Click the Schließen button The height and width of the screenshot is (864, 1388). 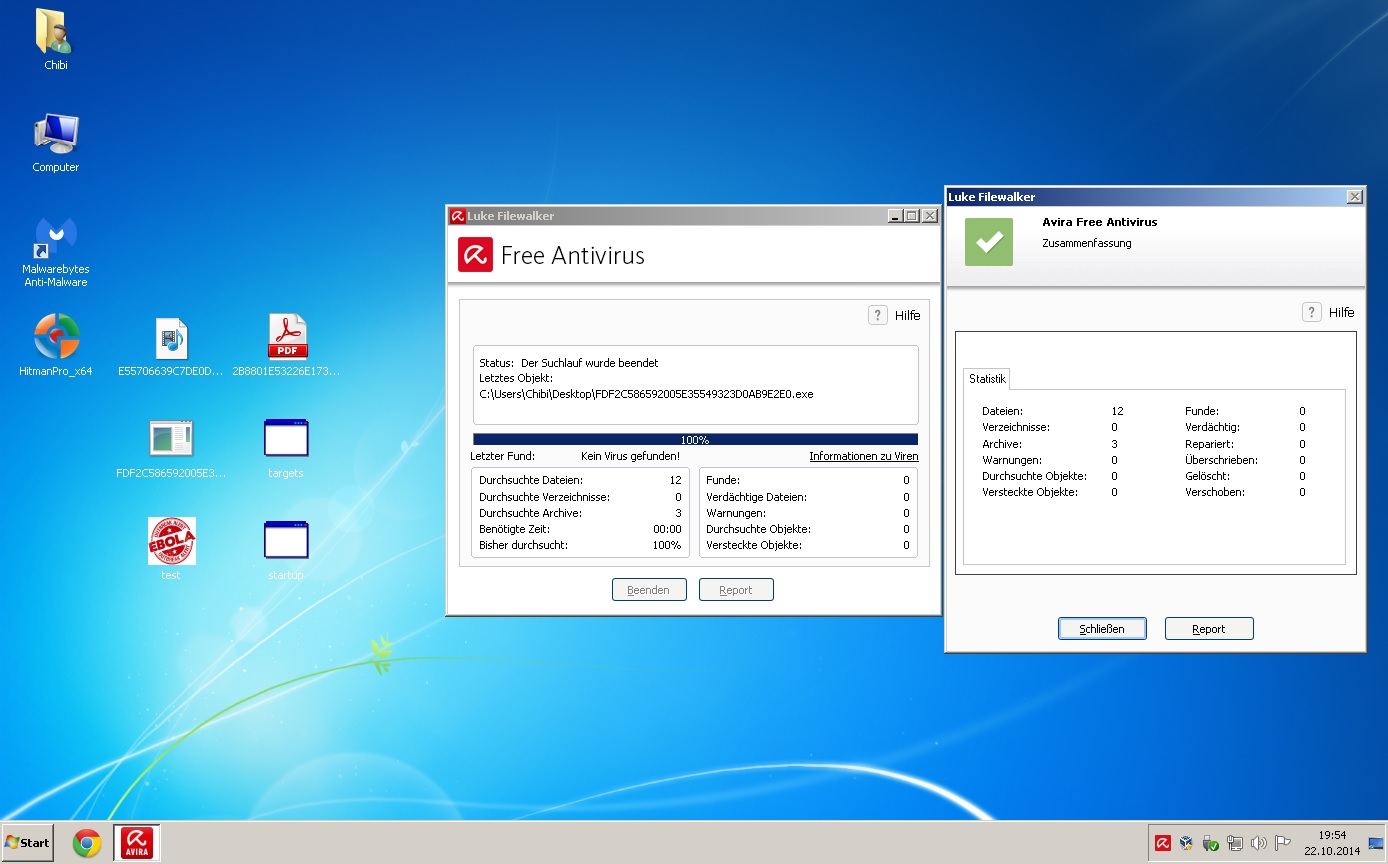[x=1102, y=629]
